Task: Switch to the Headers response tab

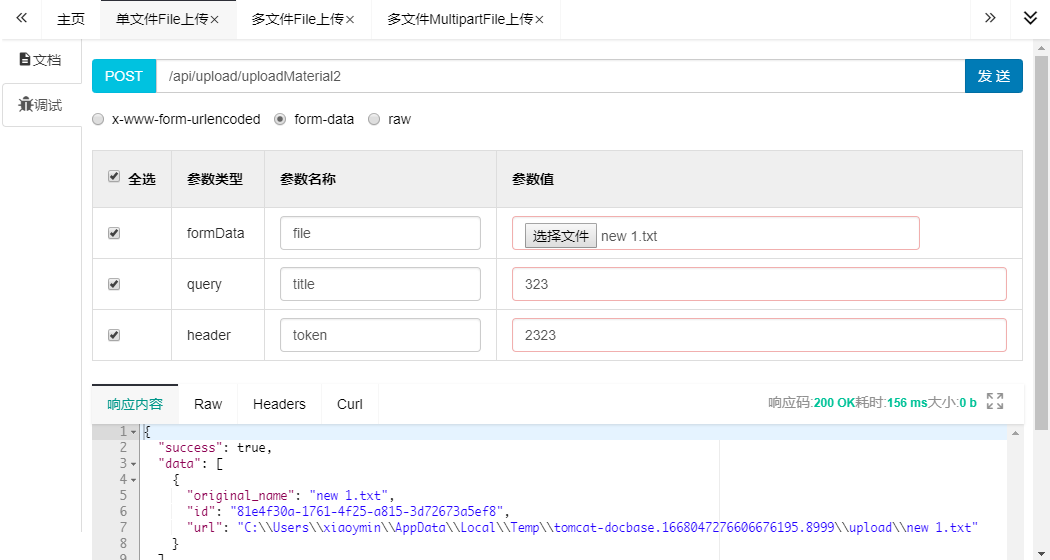Action: [279, 404]
